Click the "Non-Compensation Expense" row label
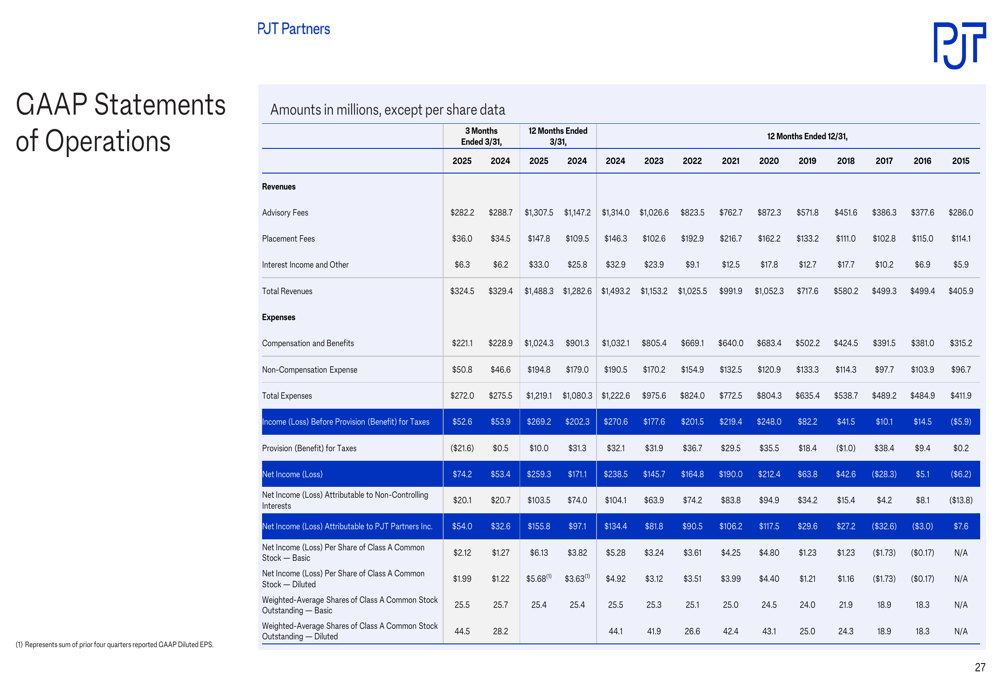The image size is (1000, 685). tap(309, 370)
